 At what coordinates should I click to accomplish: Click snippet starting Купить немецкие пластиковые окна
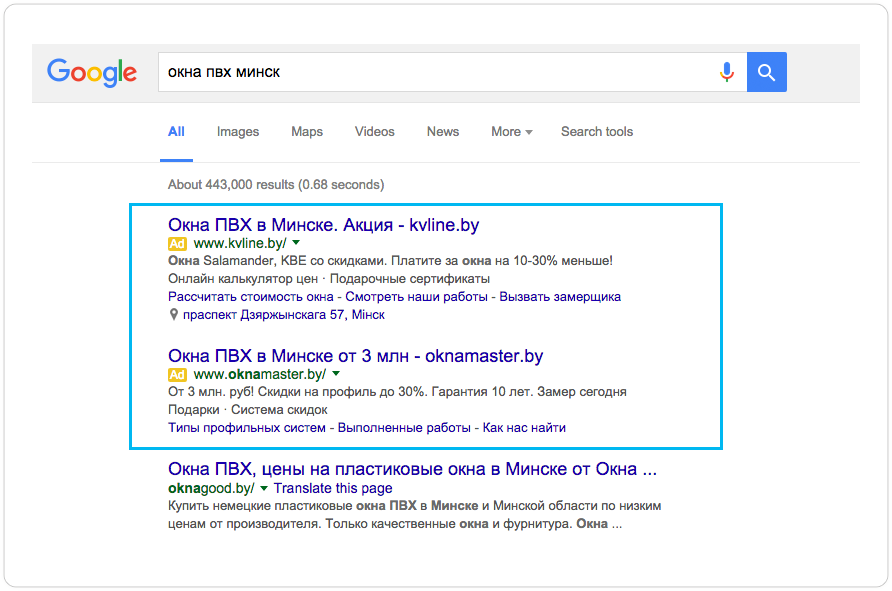pos(415,515)
